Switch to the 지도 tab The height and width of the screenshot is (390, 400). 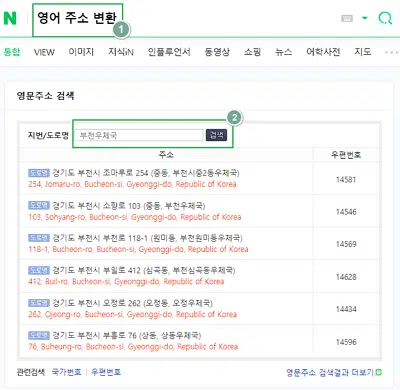(x=363, y=52)
